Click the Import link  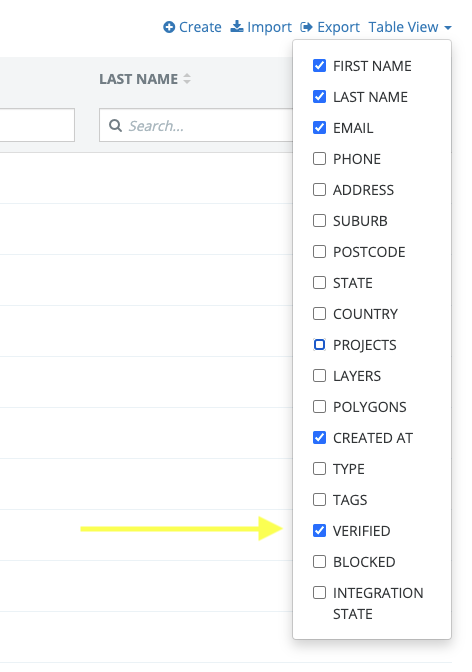pyautogui.click(x=261, y=27)
